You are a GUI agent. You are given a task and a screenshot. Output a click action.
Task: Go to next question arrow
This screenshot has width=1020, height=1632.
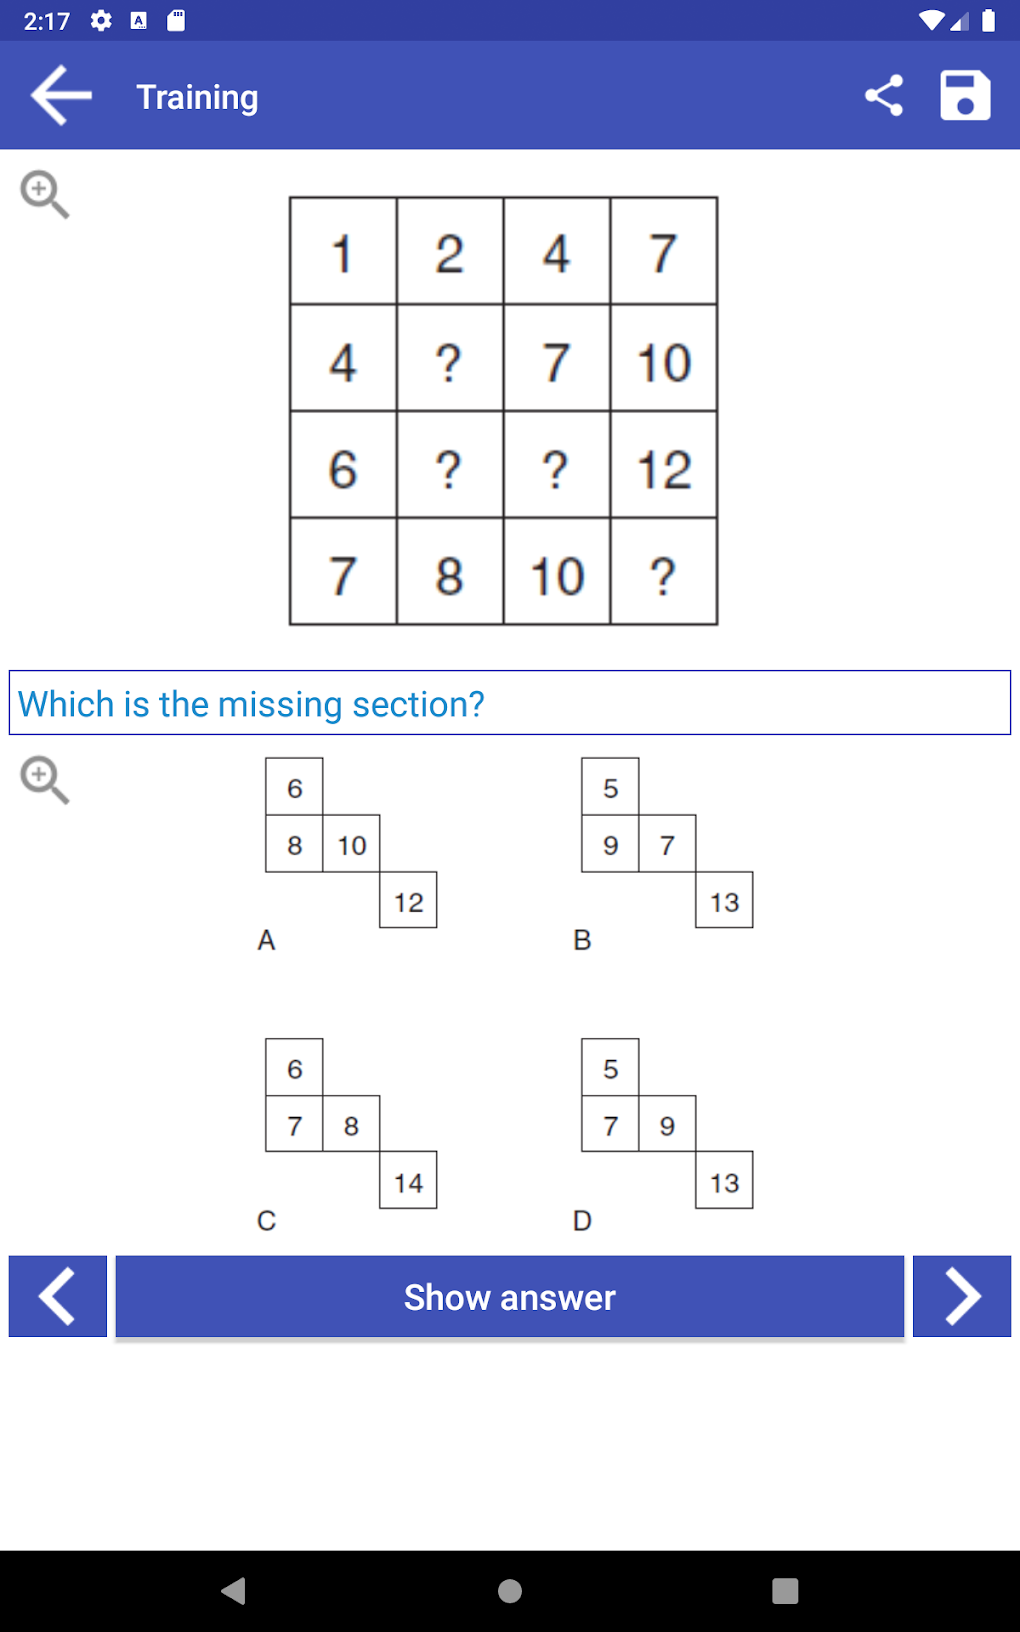tap(962, 1296)
